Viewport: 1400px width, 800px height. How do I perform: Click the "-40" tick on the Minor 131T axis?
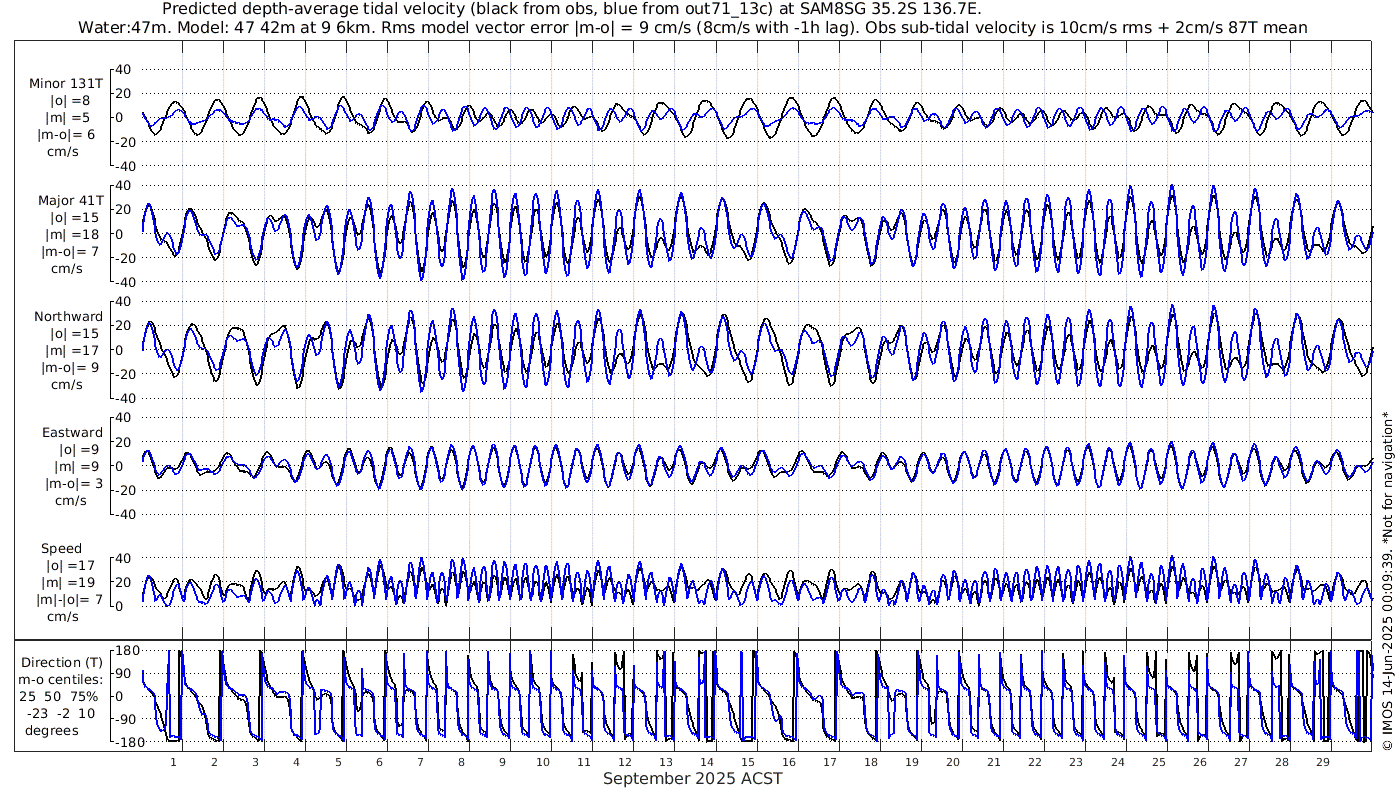click(122, 166)
